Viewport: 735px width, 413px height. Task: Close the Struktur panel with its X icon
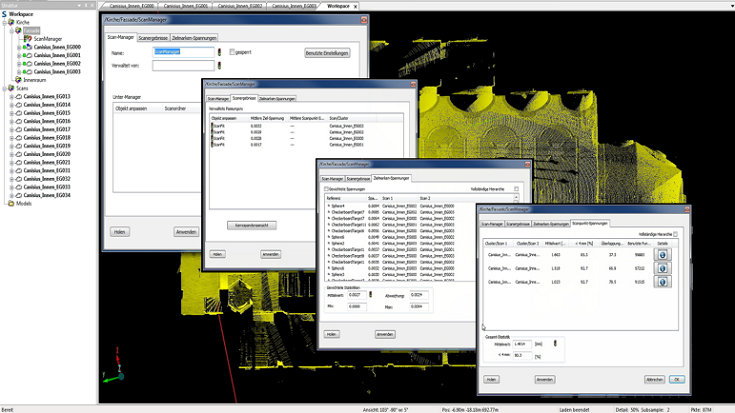[x=92, y=5]
